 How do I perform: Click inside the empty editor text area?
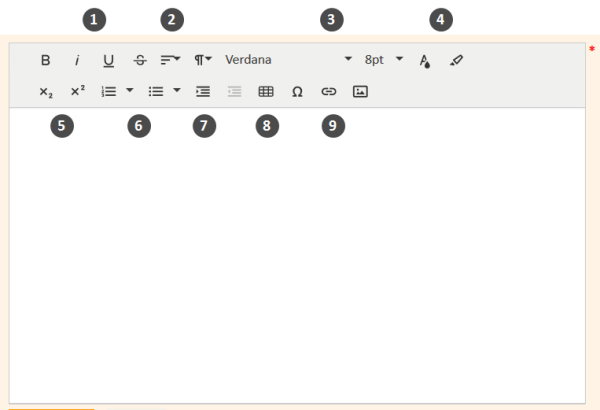[297, 250]
